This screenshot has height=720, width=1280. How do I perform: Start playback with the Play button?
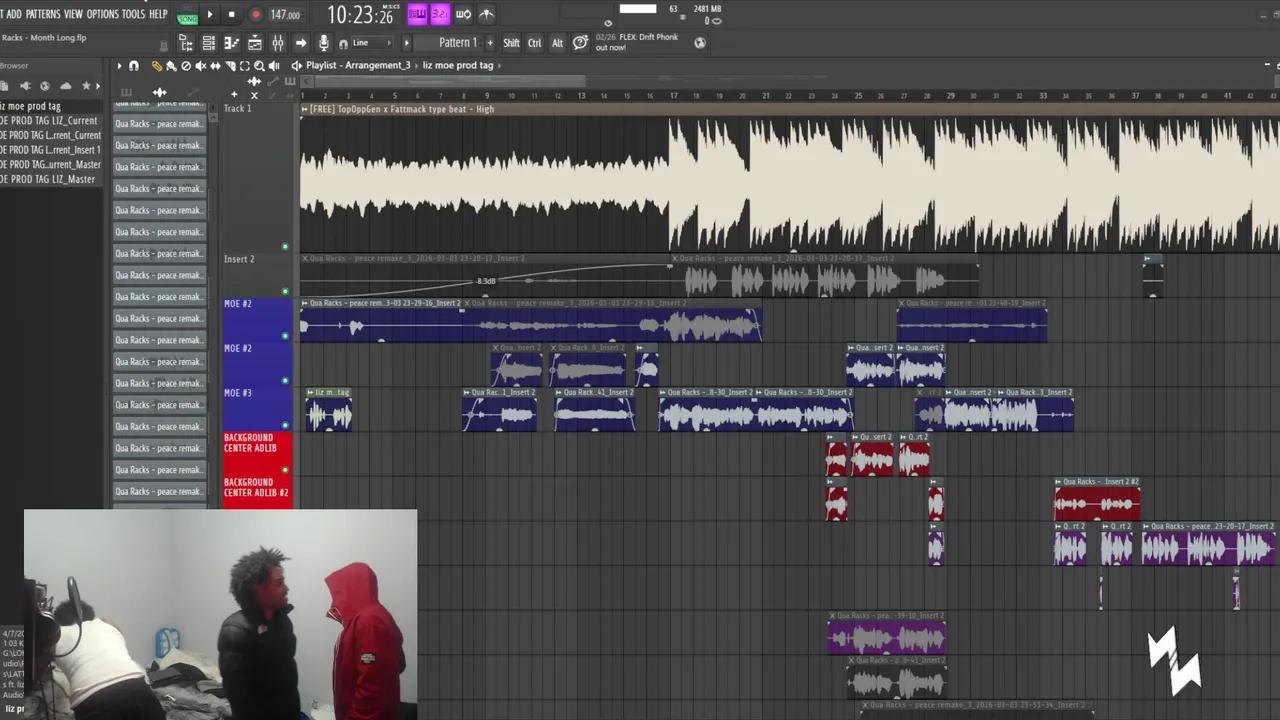click(210, 14)
